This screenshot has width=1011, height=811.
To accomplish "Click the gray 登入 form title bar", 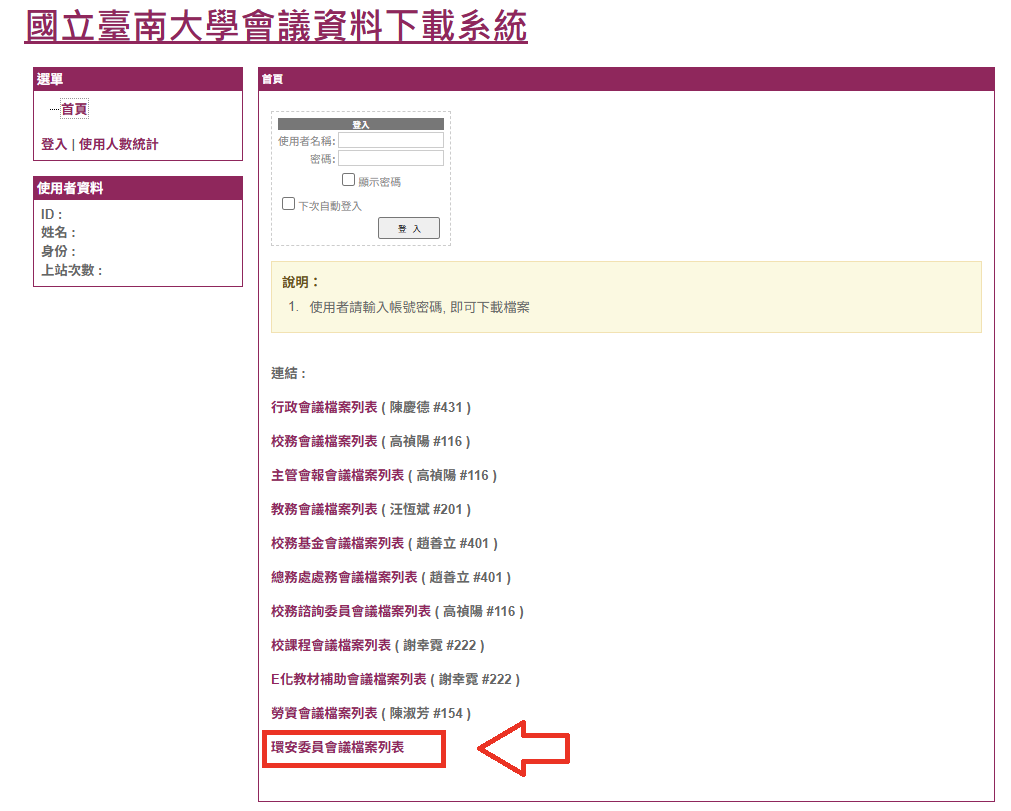I will tap(360, 124).
